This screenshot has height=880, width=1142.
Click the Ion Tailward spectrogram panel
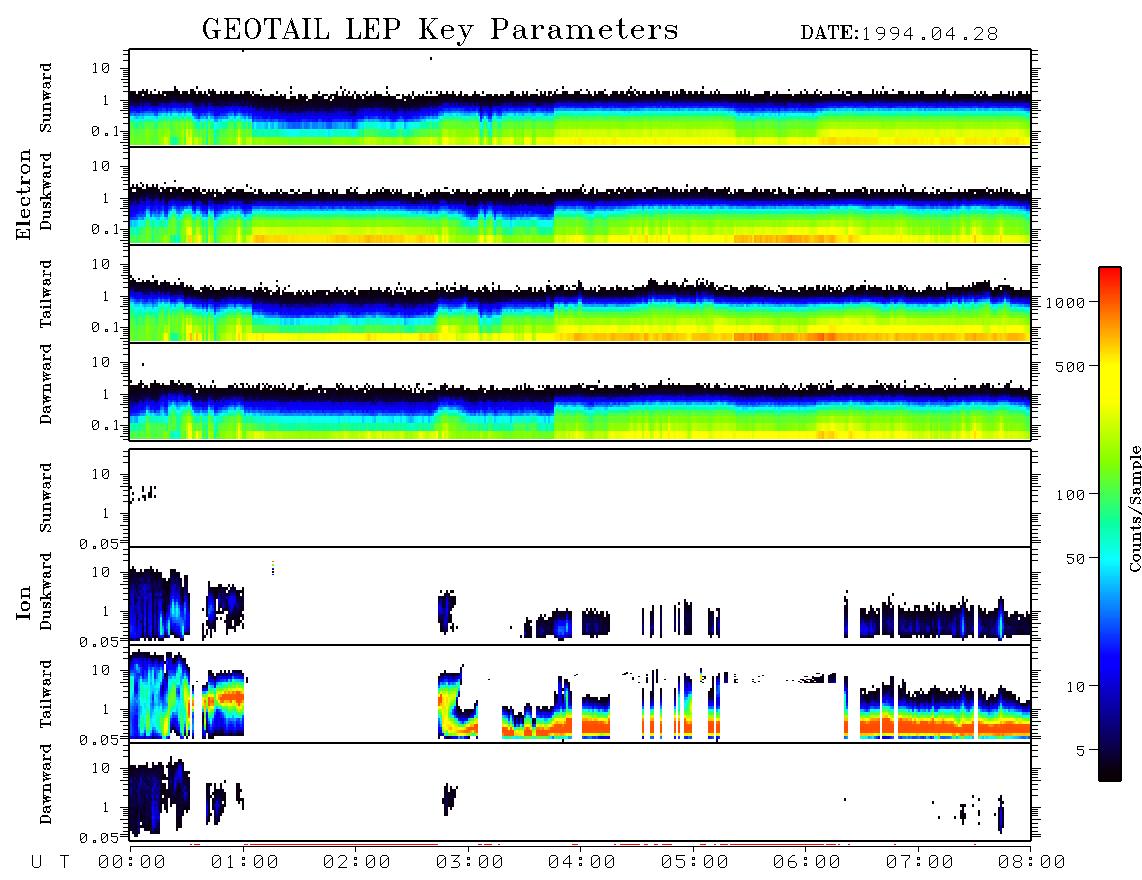[x=580, y=694]
